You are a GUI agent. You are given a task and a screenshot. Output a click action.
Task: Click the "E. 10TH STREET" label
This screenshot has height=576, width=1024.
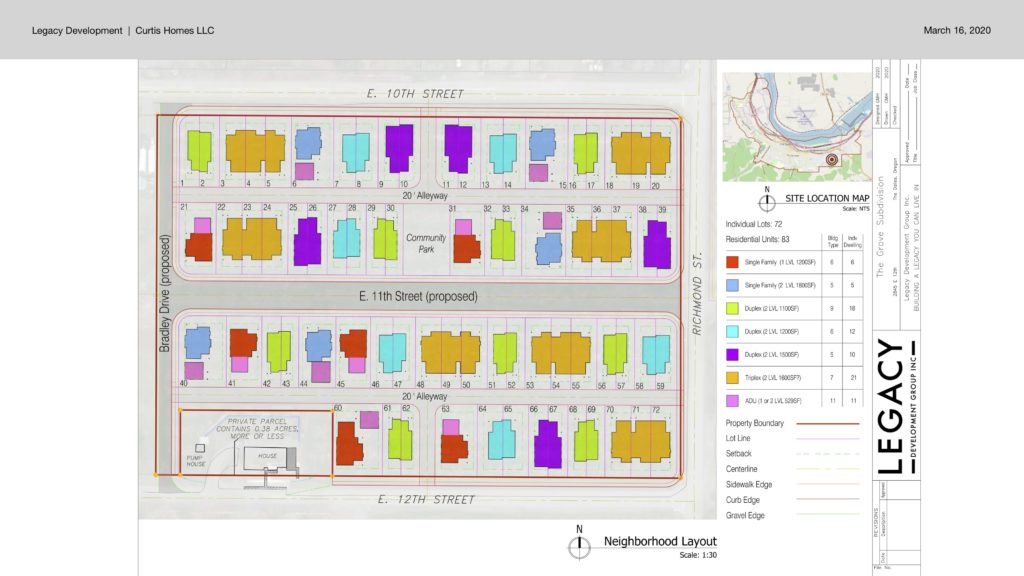[415, 94]
